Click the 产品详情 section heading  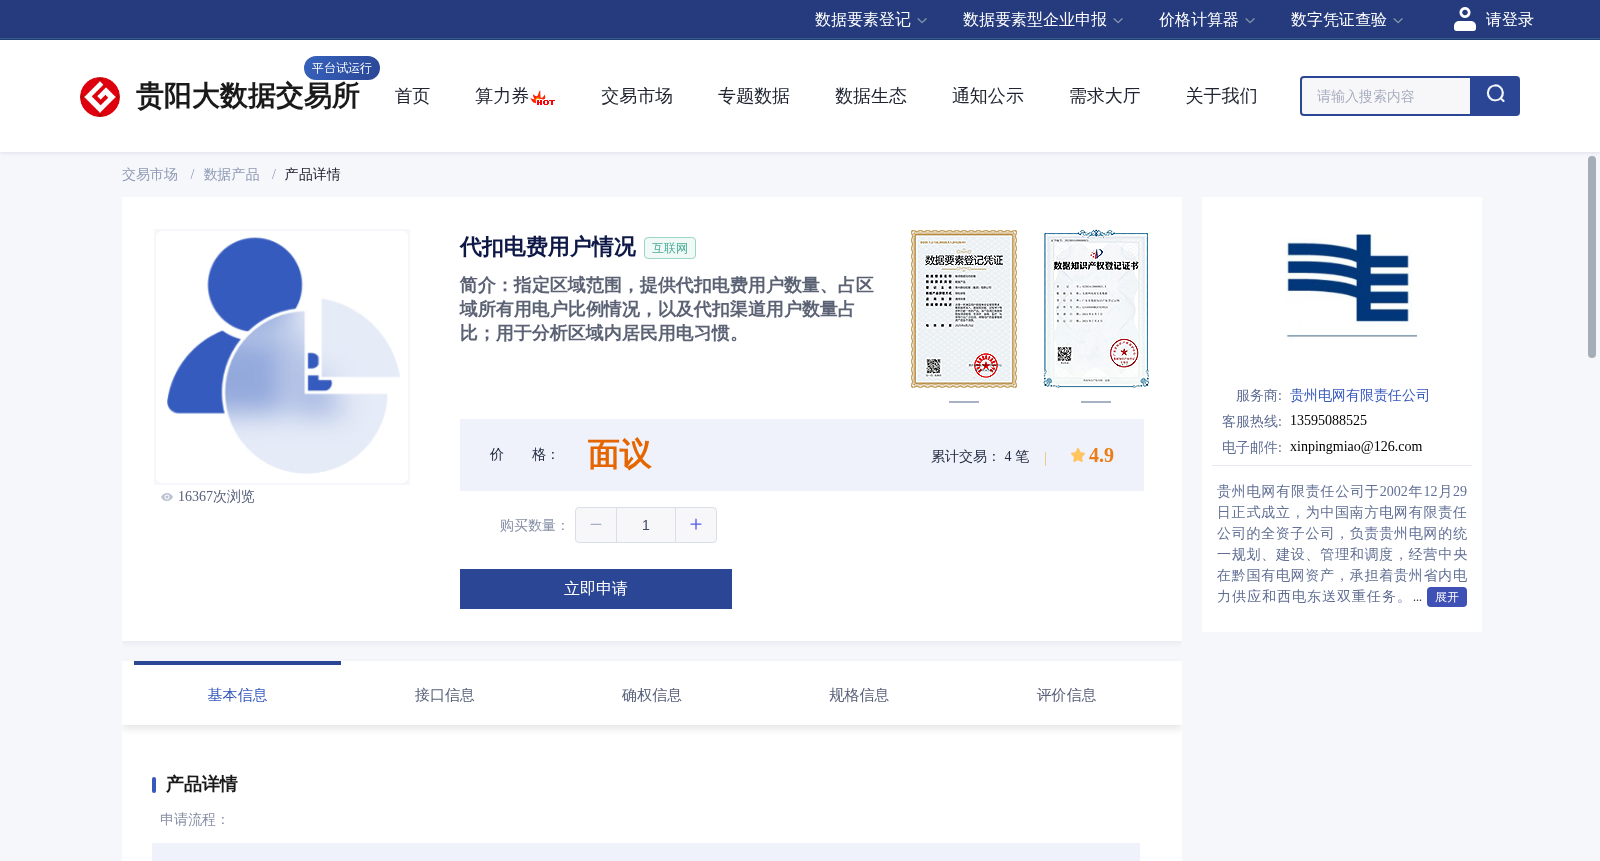point(202,784)
